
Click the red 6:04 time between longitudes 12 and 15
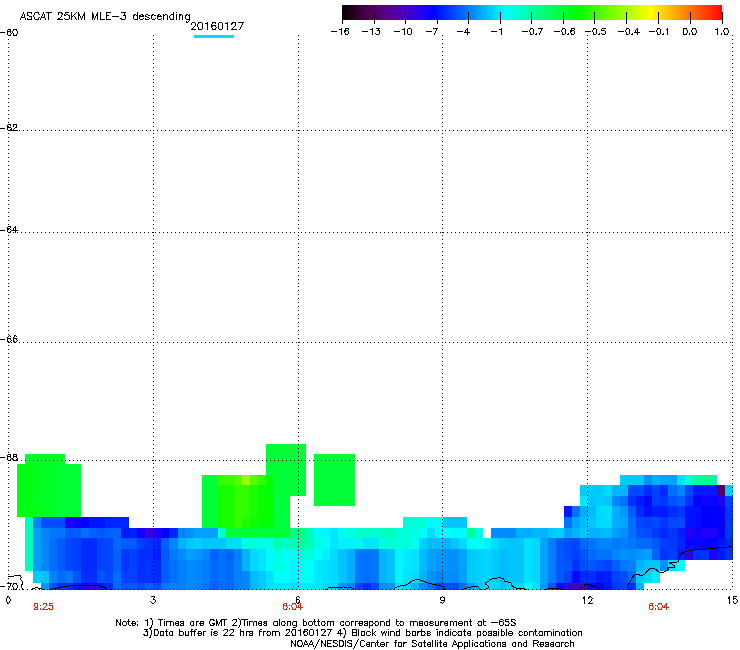click(x=658, y=607)
